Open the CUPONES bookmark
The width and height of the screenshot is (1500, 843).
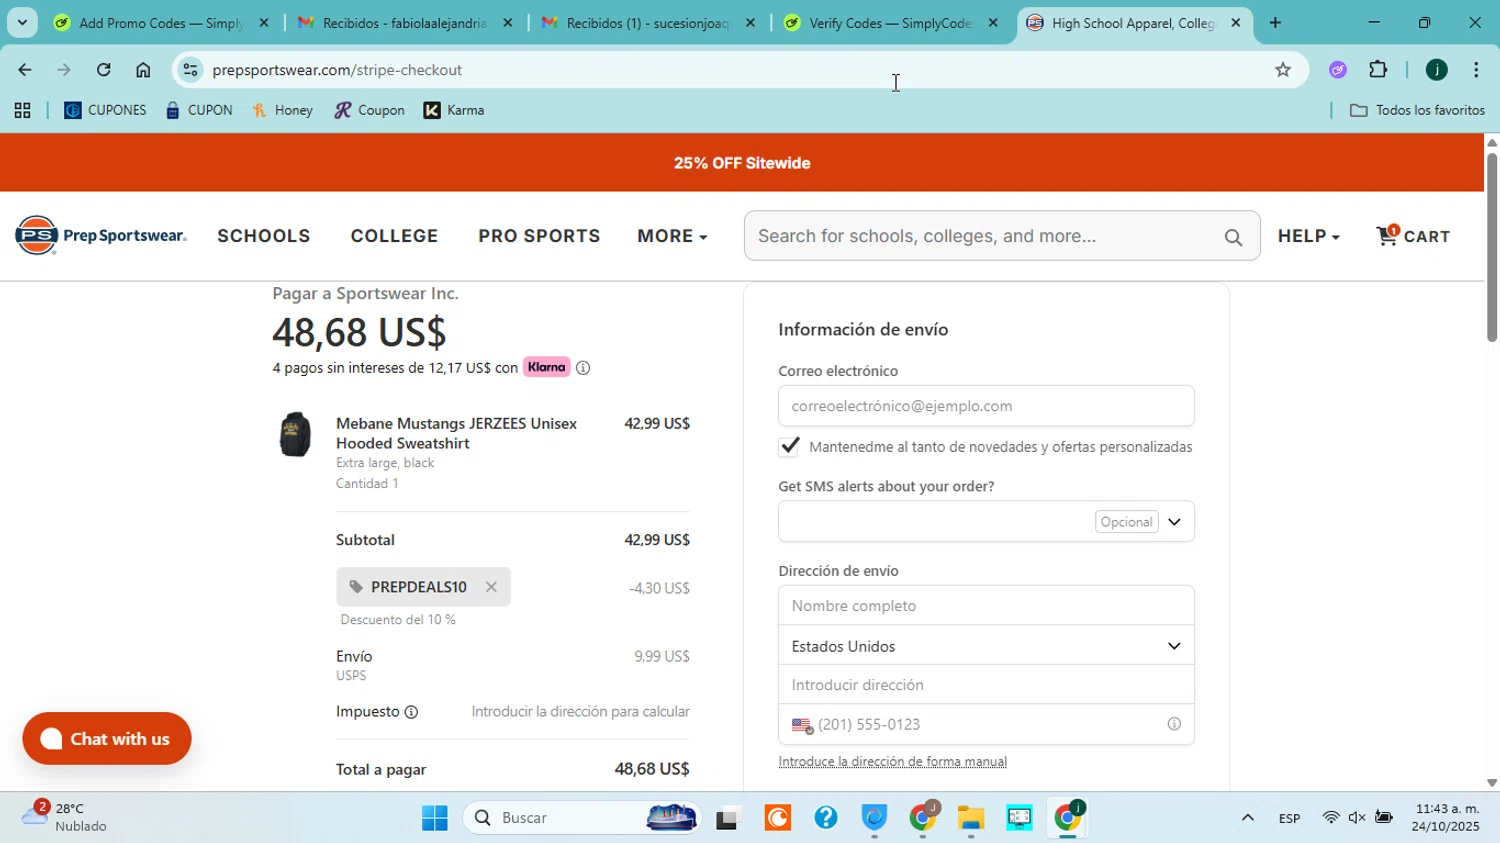105,111
